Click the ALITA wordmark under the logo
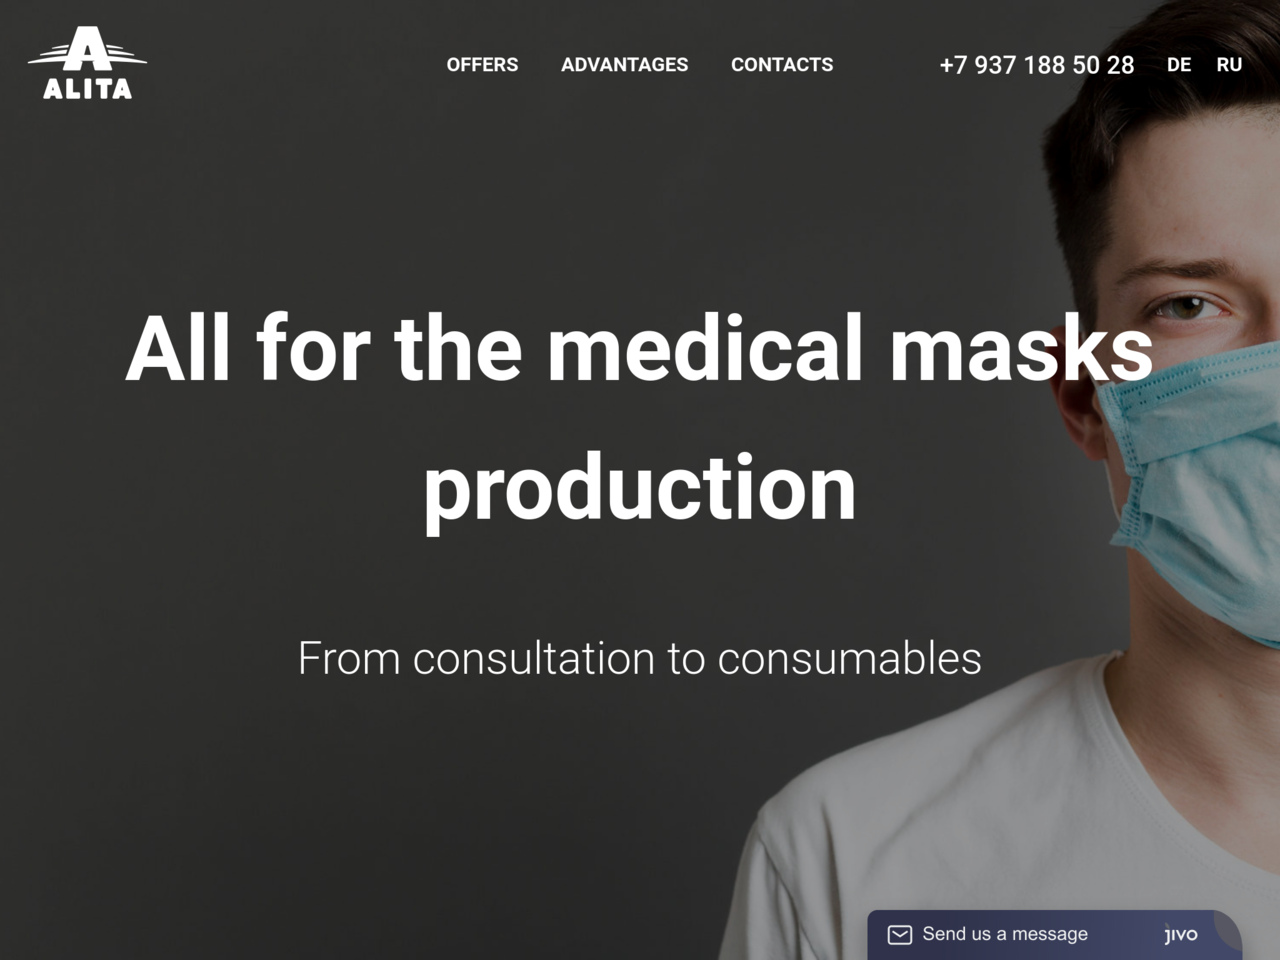1280x960 pixels. point(87,88)
